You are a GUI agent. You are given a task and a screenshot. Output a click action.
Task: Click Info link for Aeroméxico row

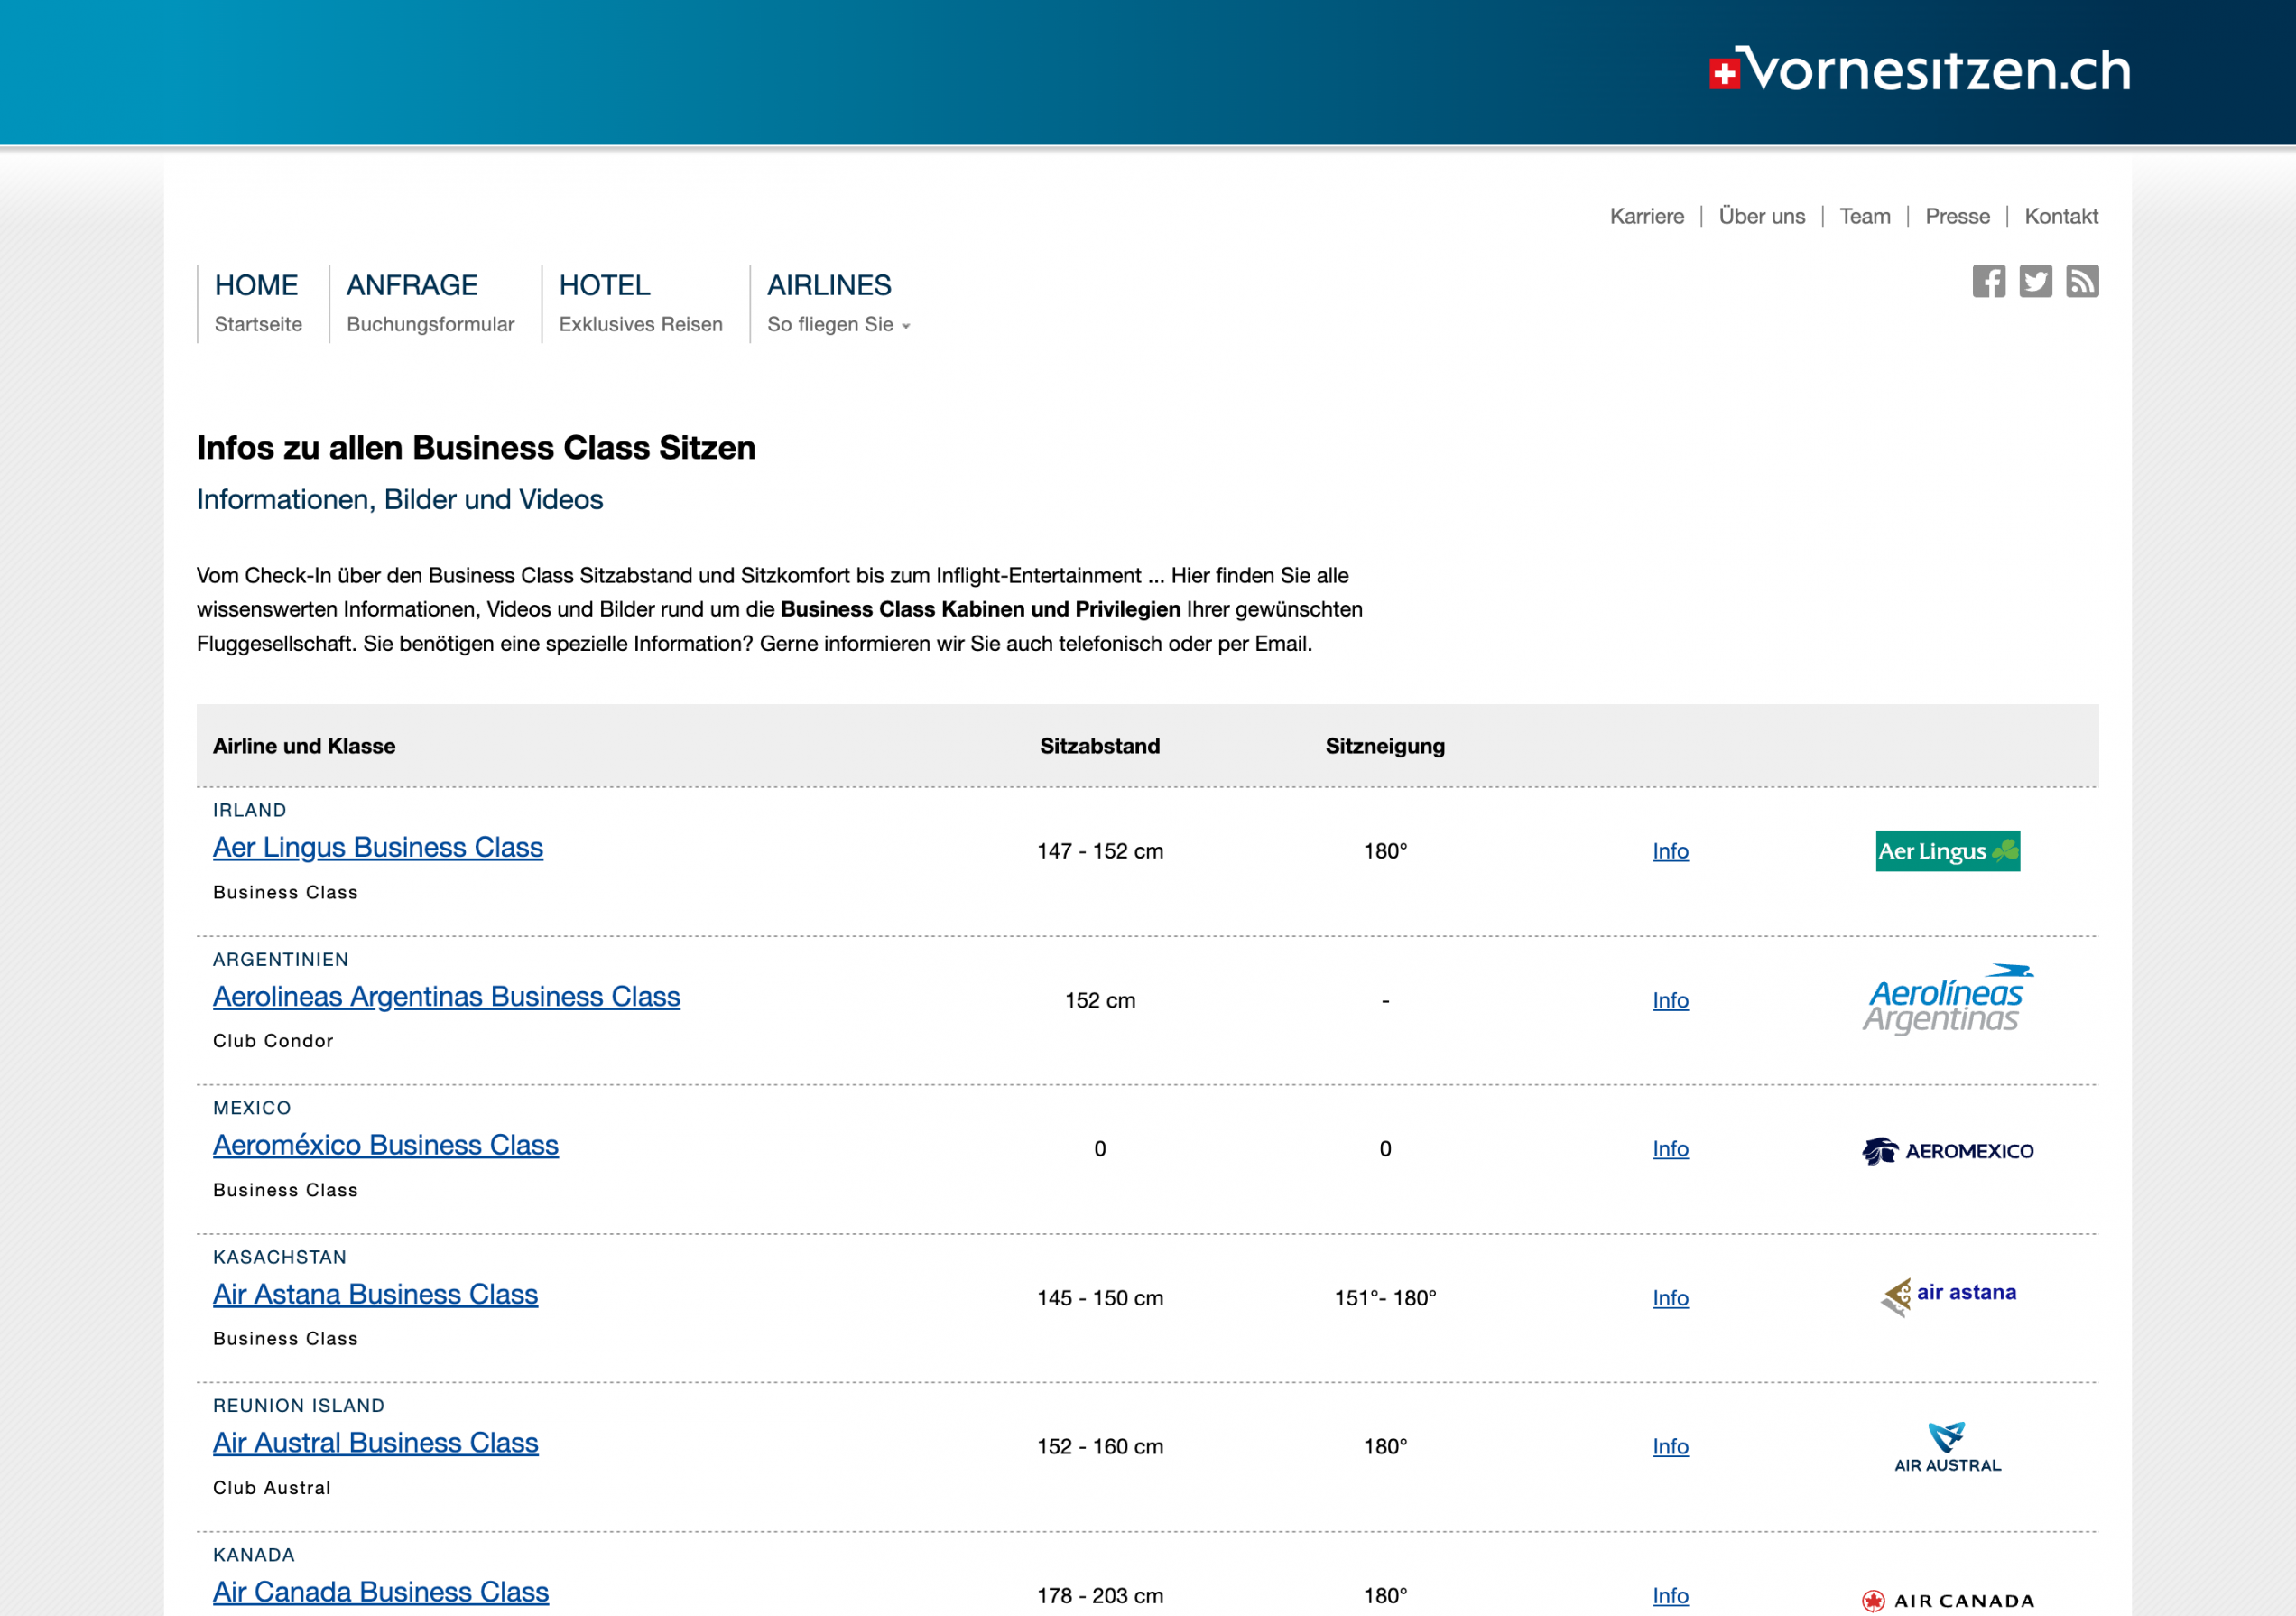[x=1670, y=1149]
